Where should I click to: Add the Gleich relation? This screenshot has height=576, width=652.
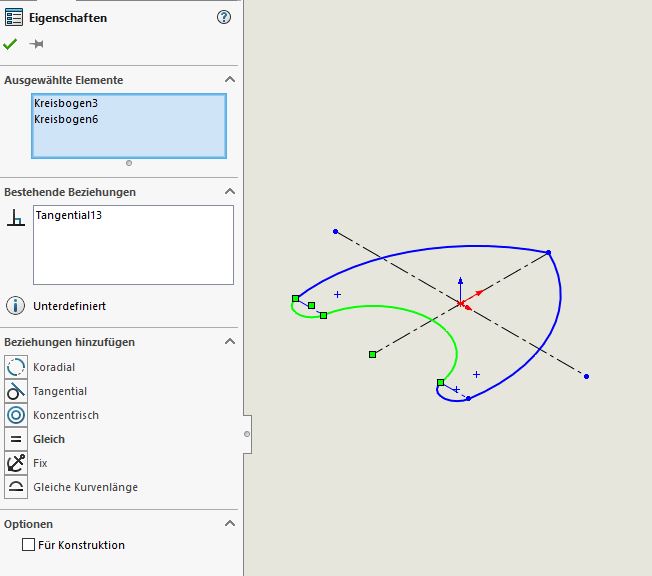(x=49, y=439)
